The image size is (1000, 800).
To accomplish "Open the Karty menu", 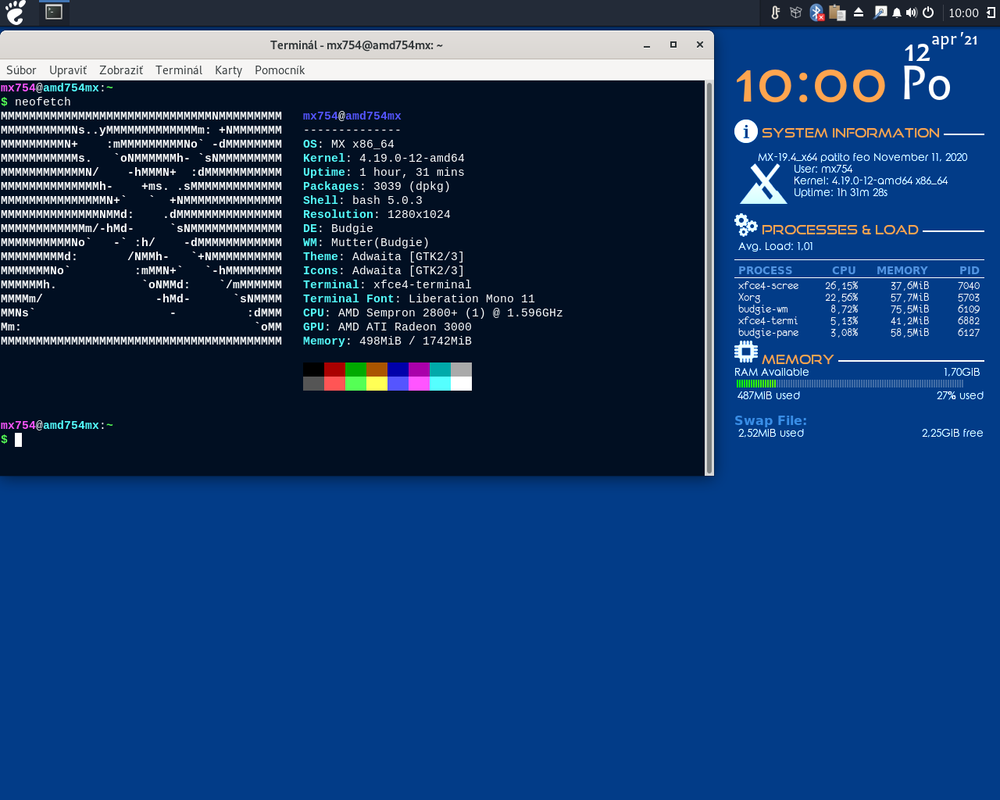I will (228, 70).
